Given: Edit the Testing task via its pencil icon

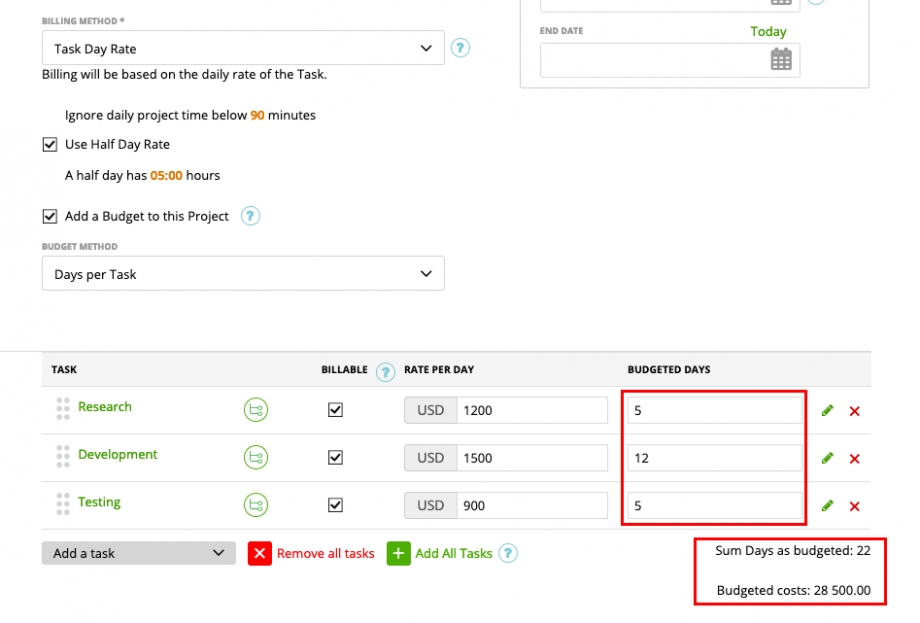Looking at the screenshot, I should [826, 506].
